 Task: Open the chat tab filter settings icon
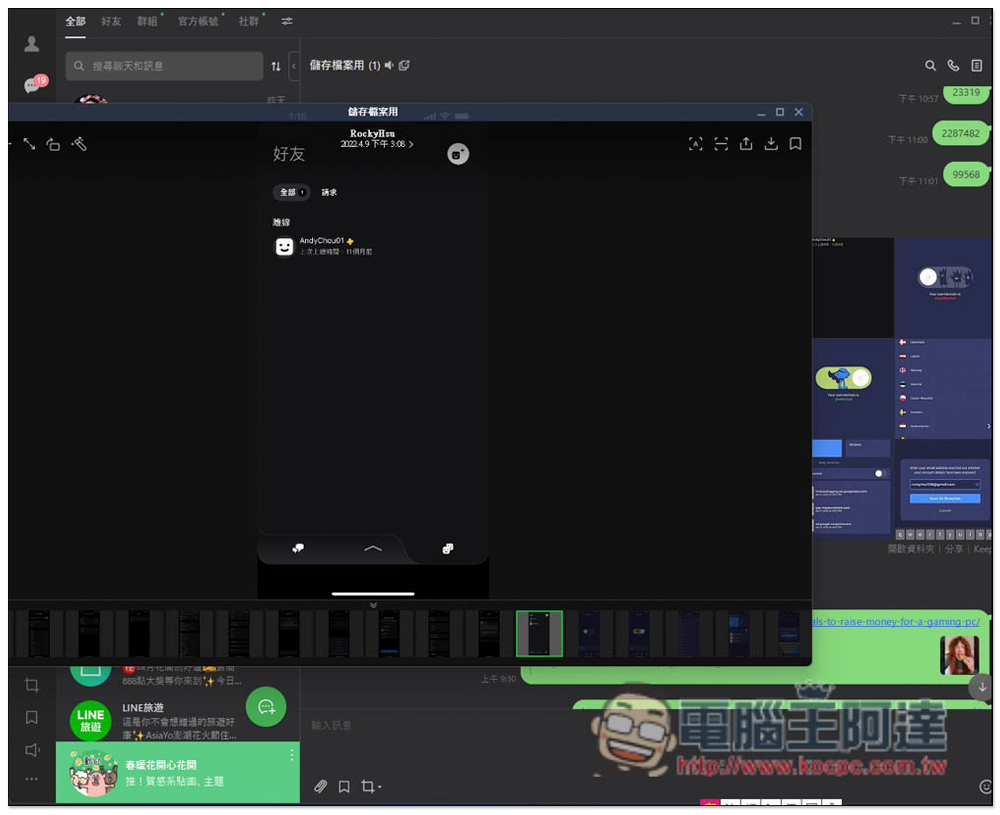click(x=287, y=21)
